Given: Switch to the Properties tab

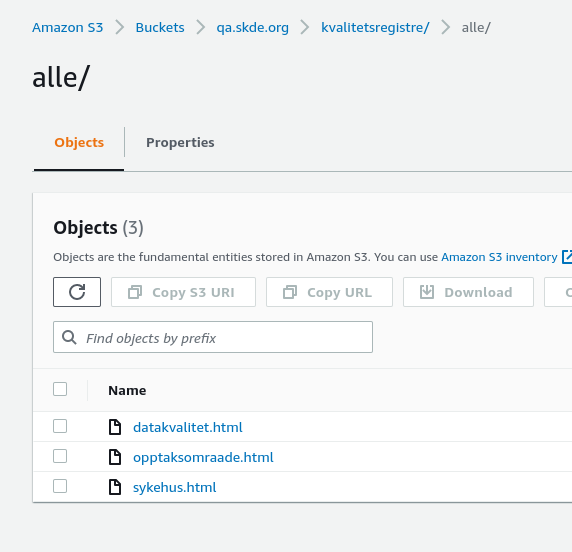Looking at the screenshot, I should [180, 142].
